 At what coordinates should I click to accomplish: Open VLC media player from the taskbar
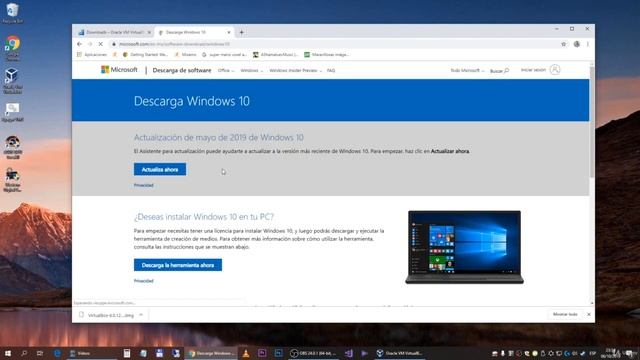pos(246,353)
